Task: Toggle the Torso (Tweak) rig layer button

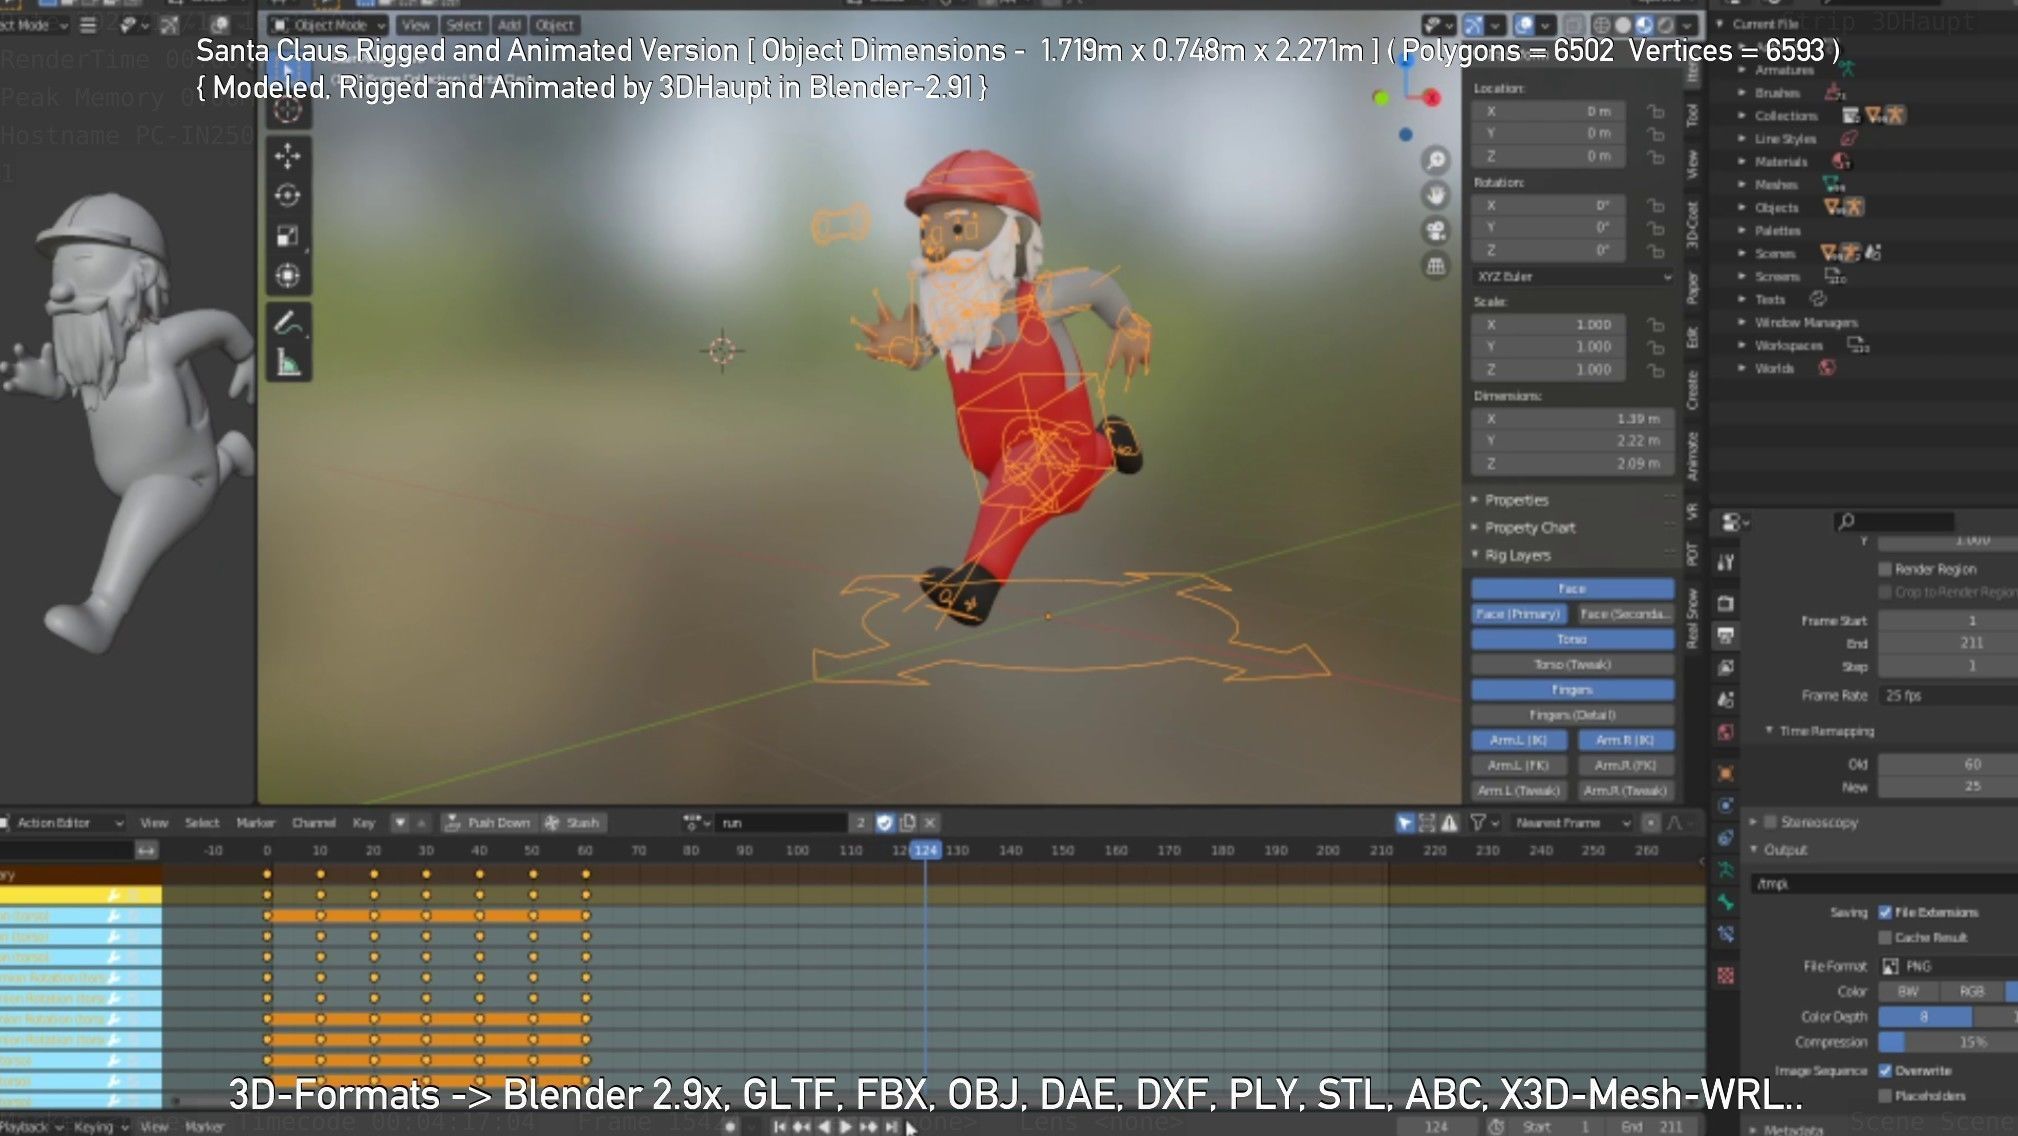Action: 1572,664
